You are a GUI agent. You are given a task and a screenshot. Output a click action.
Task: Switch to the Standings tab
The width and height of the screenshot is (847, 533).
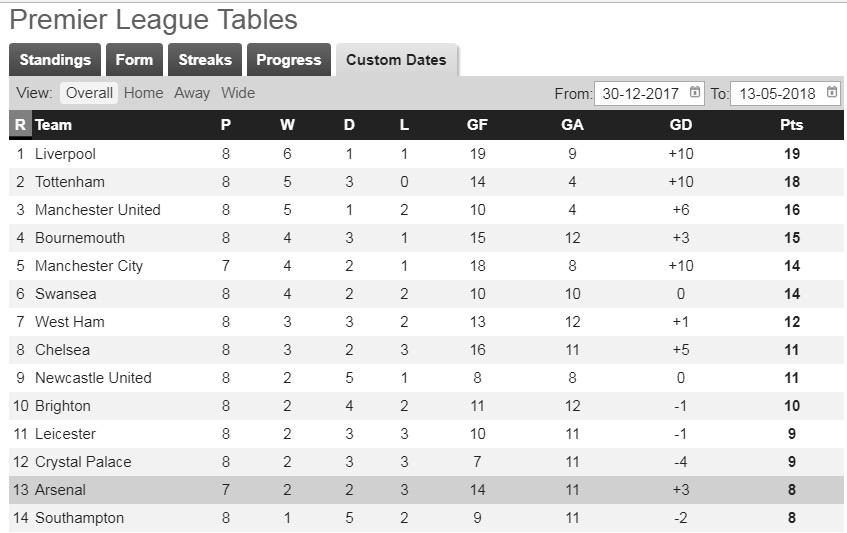[55, 60]
